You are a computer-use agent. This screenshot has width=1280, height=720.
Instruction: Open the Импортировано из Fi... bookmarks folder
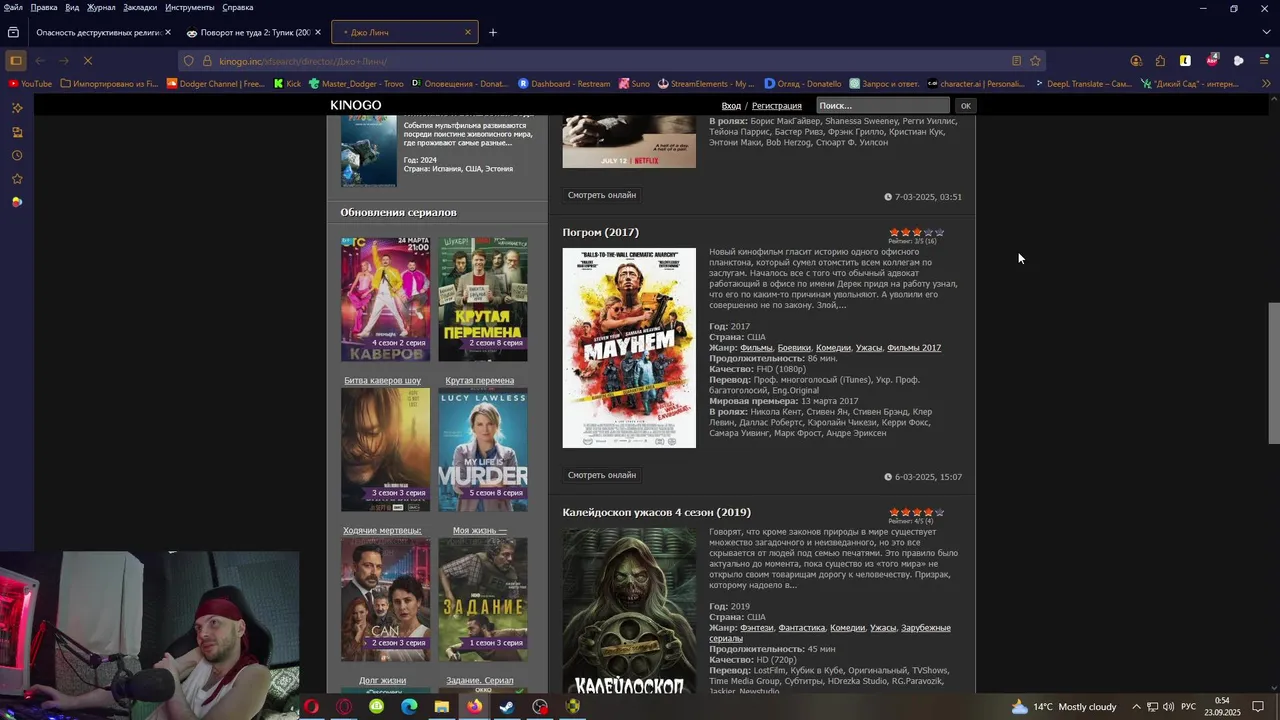tap(109, 84)
